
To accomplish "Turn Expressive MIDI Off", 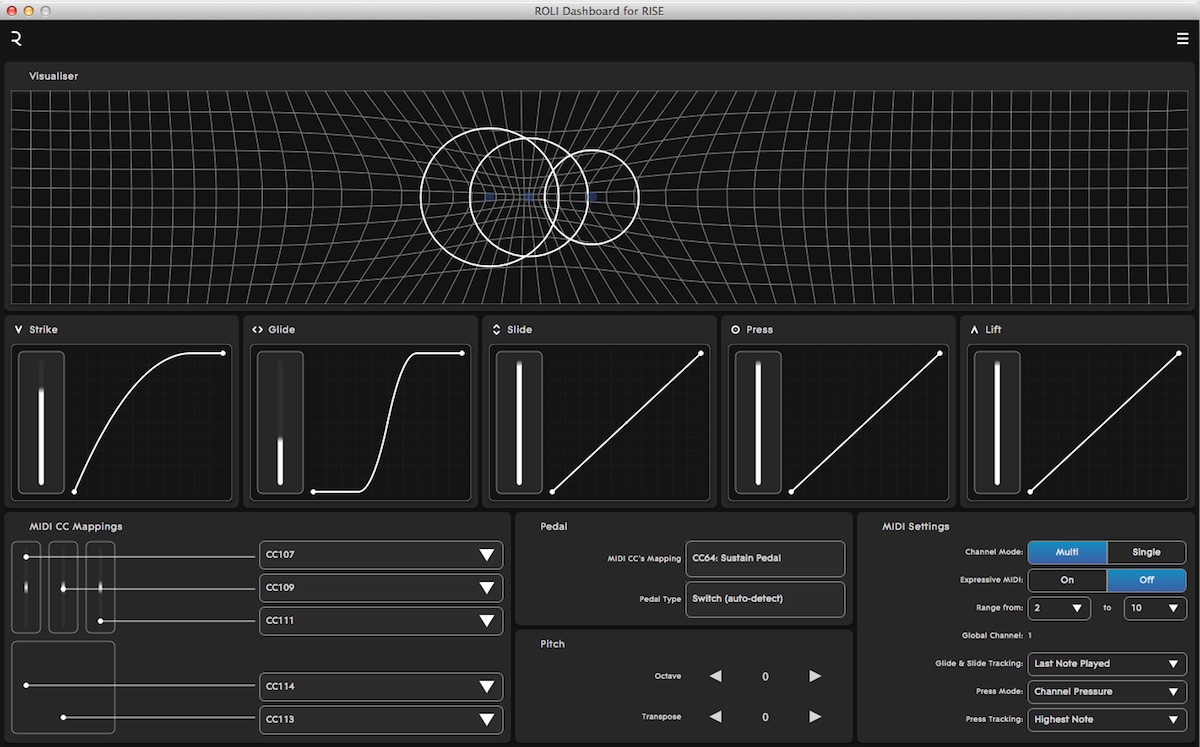I will click(1146, 580).
